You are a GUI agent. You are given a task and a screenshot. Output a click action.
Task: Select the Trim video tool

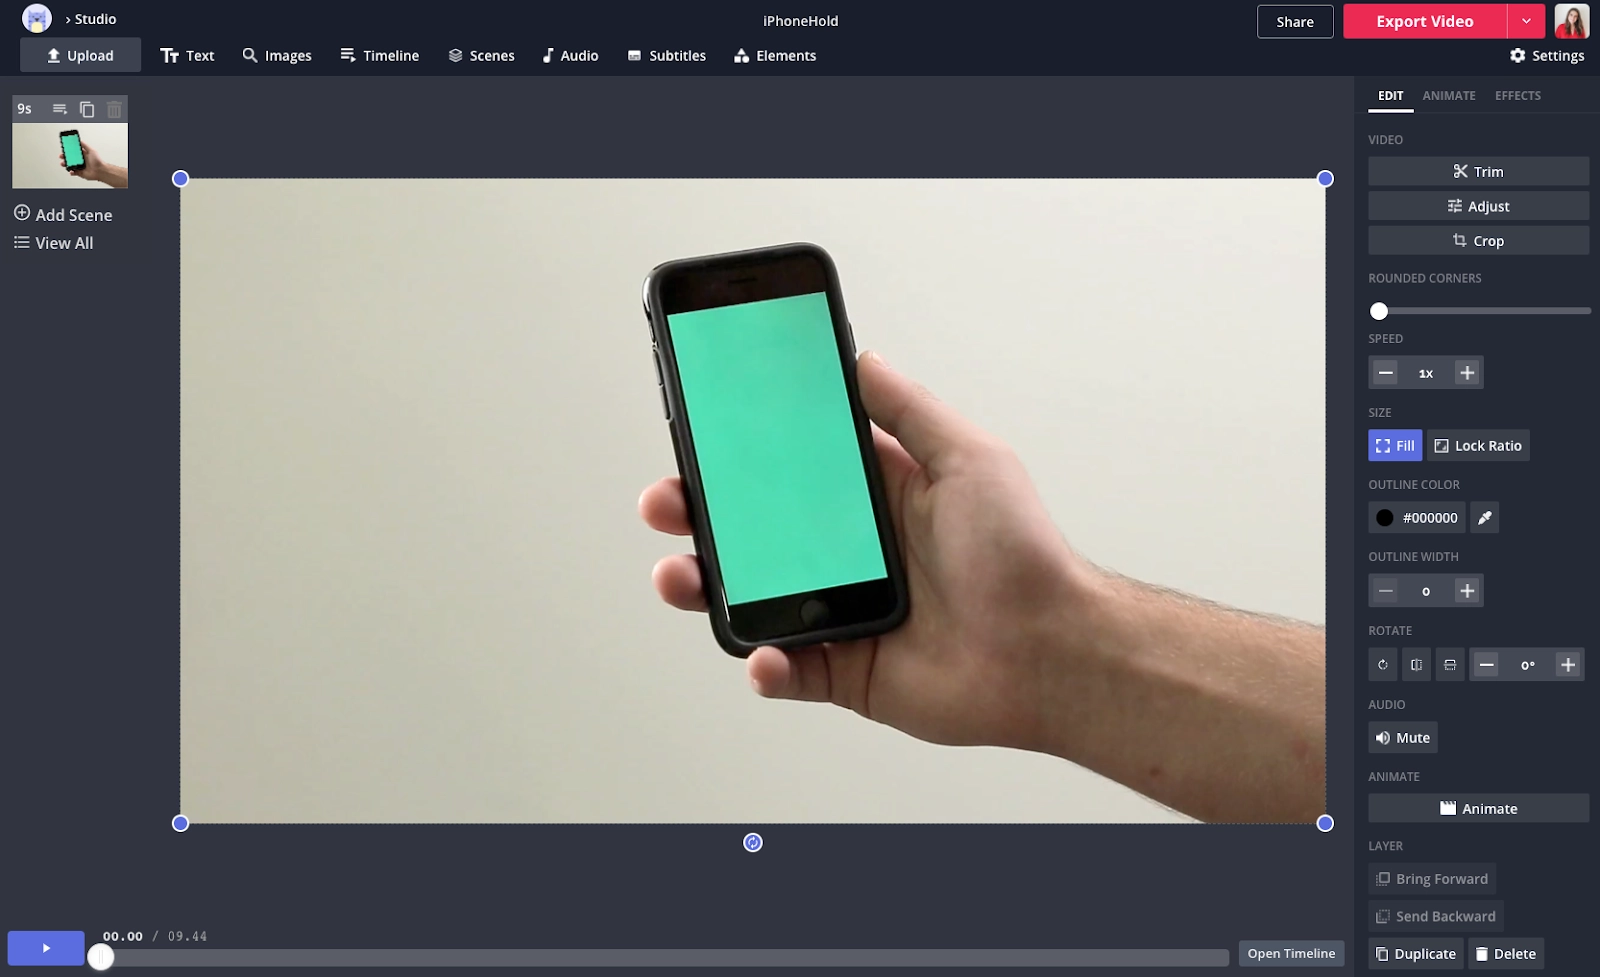click(x=1478, y=171)
